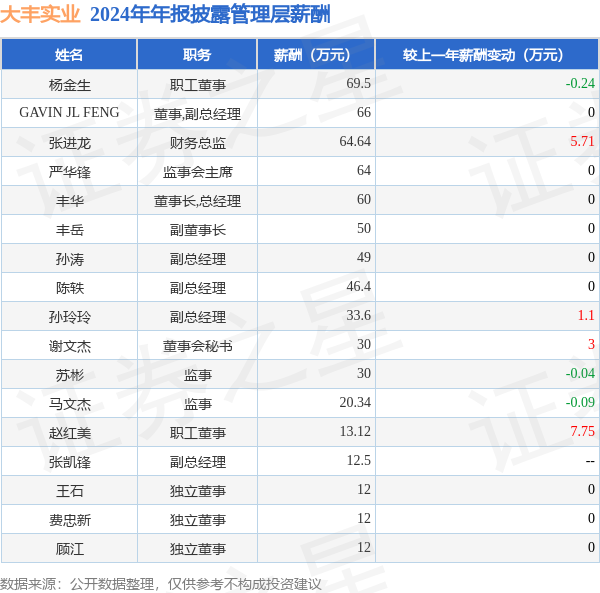Image resolution: width=600 pixels, height=593 pixels.
Task: Click the position 董事长,总经理
Action: point(197,201)
